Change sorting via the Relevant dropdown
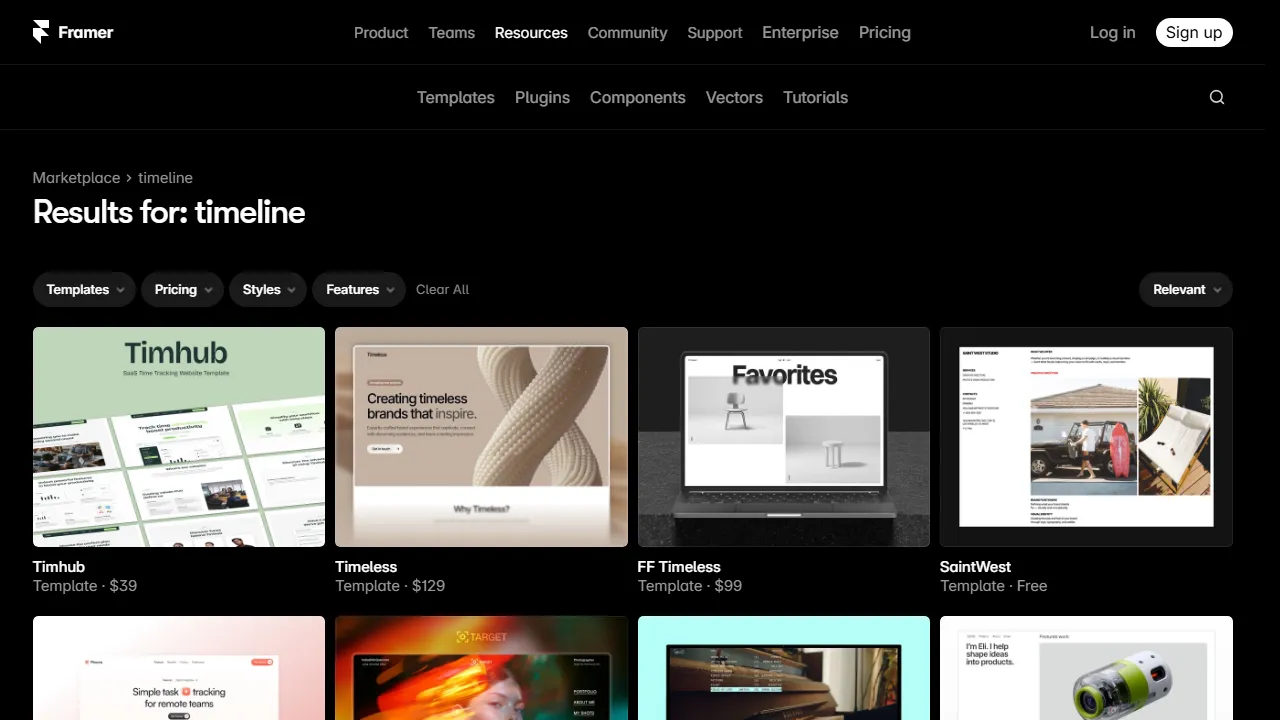 click(1186, 289)
